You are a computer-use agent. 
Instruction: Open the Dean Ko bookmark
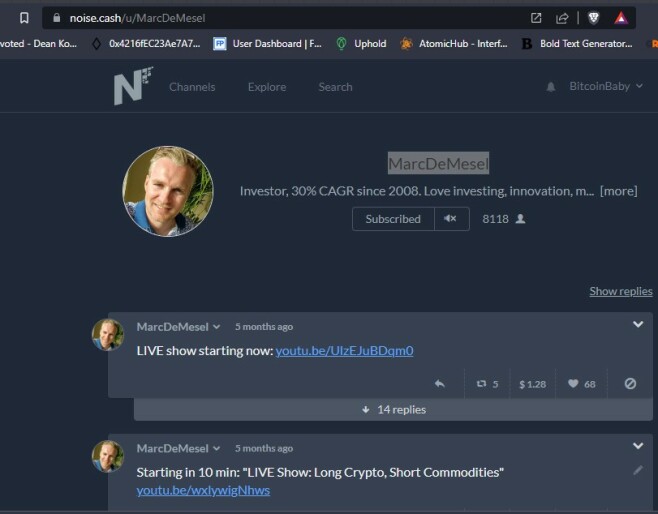38,43
